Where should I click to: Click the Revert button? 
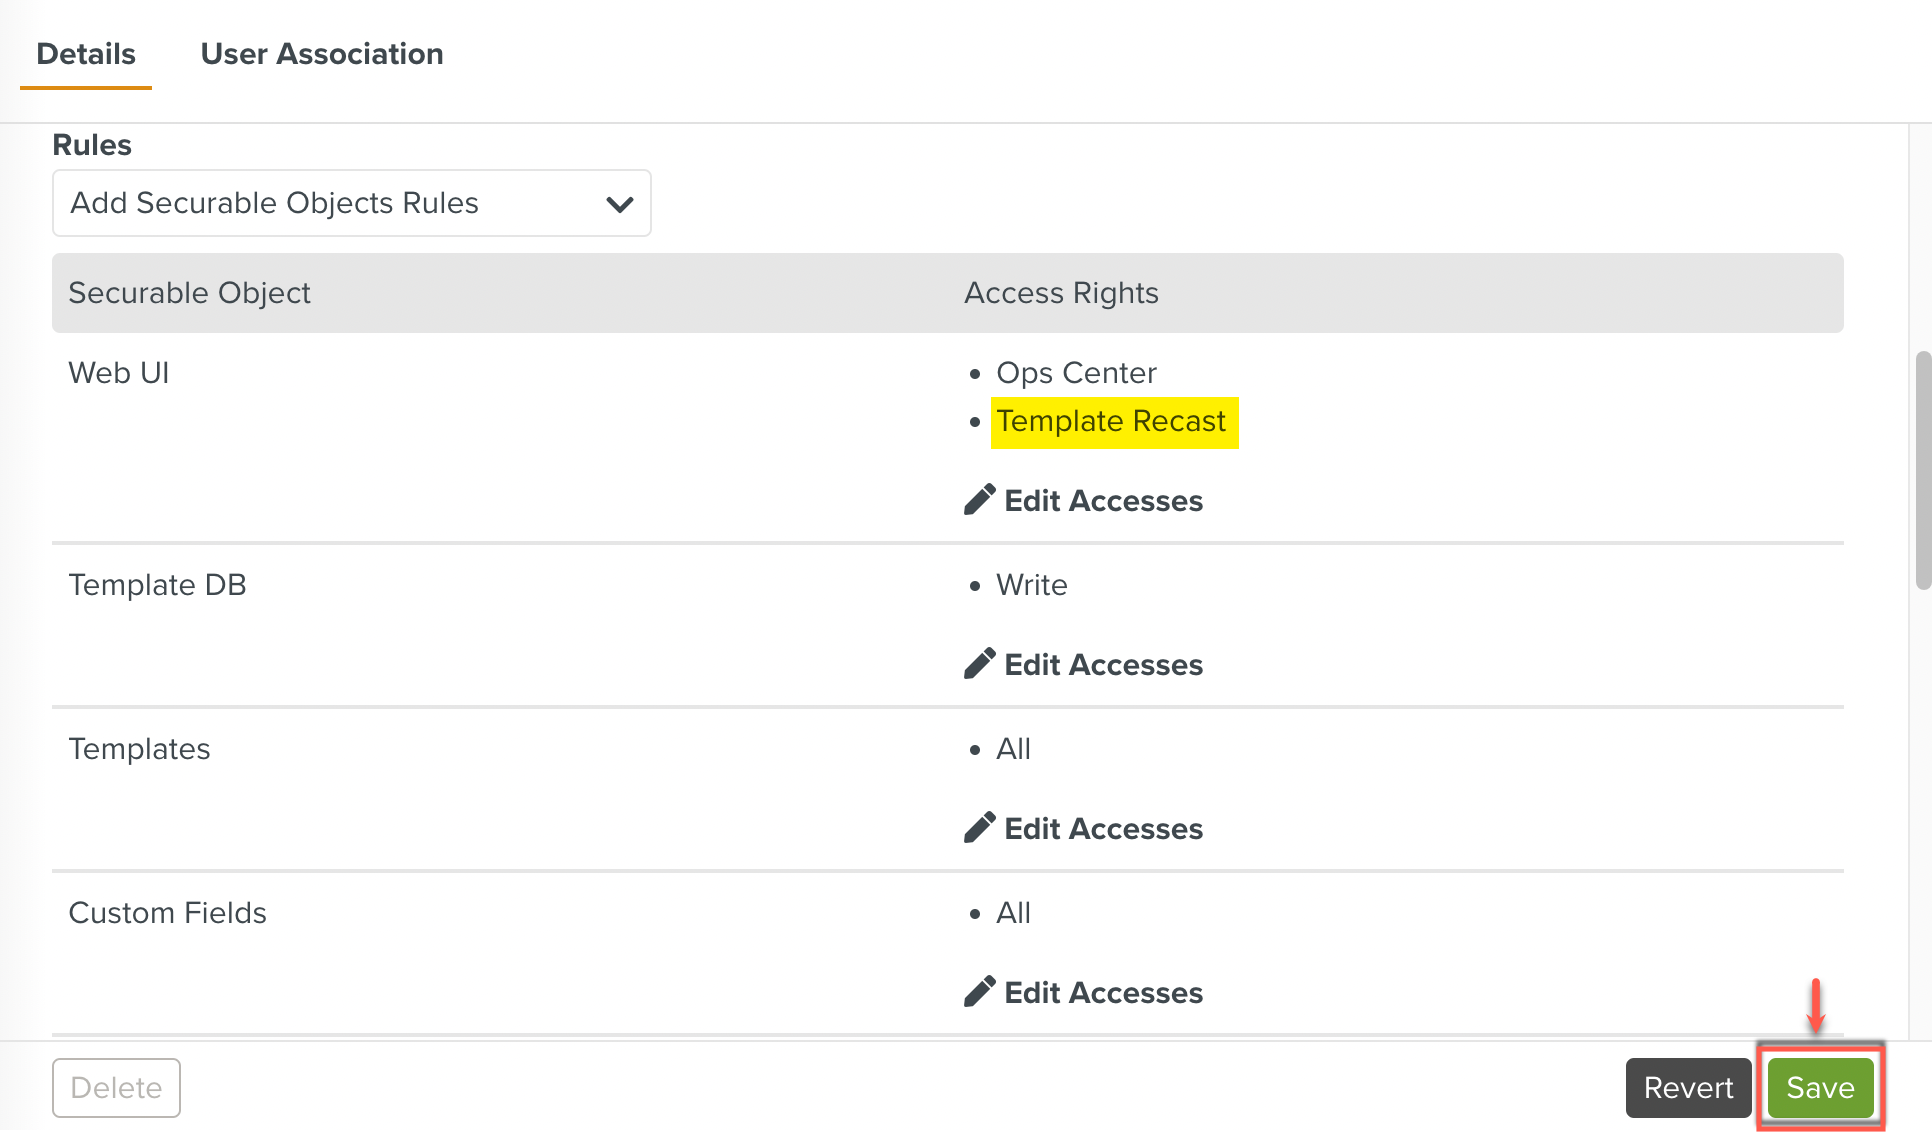click(x=1688, y=1087)
